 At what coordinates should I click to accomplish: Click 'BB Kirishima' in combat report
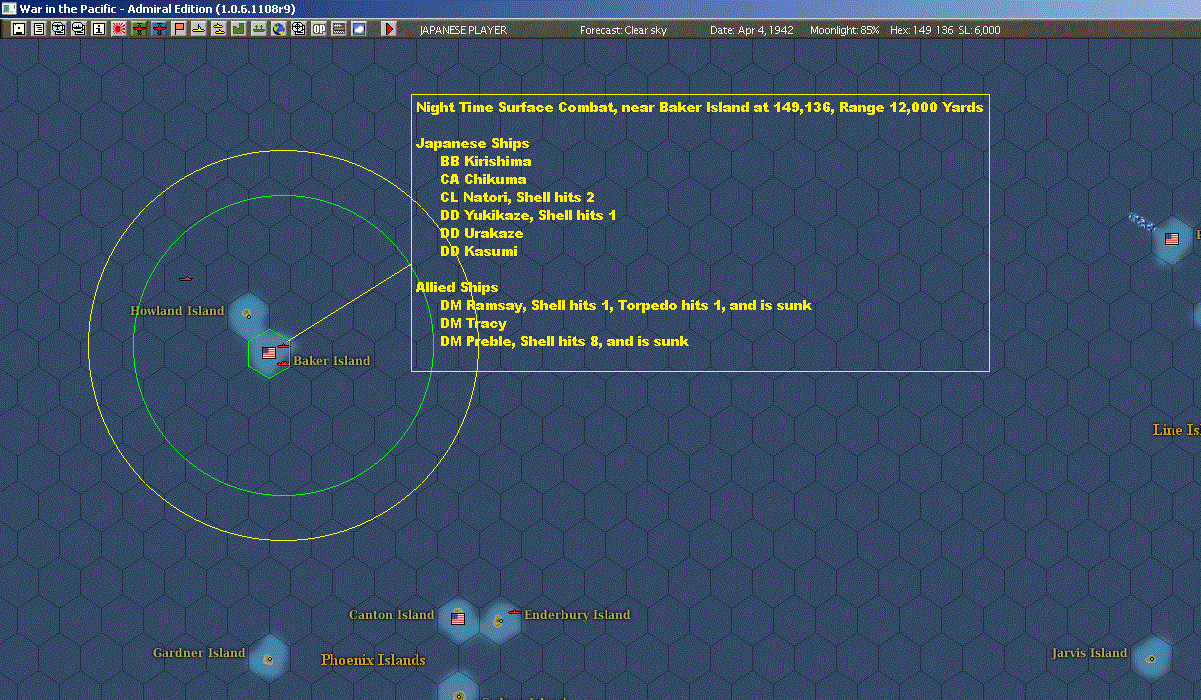pos(485,161)
